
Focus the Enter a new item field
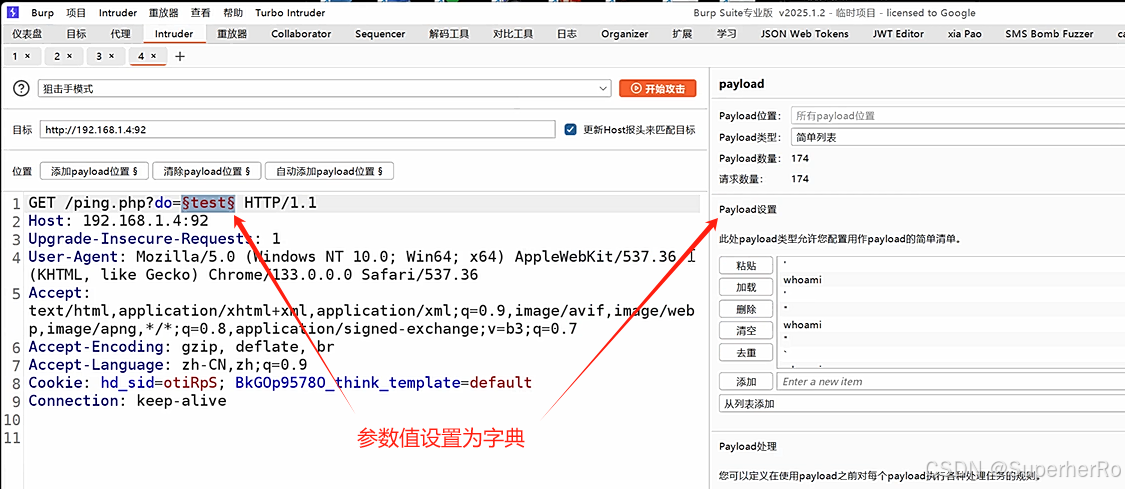point(951,381)
